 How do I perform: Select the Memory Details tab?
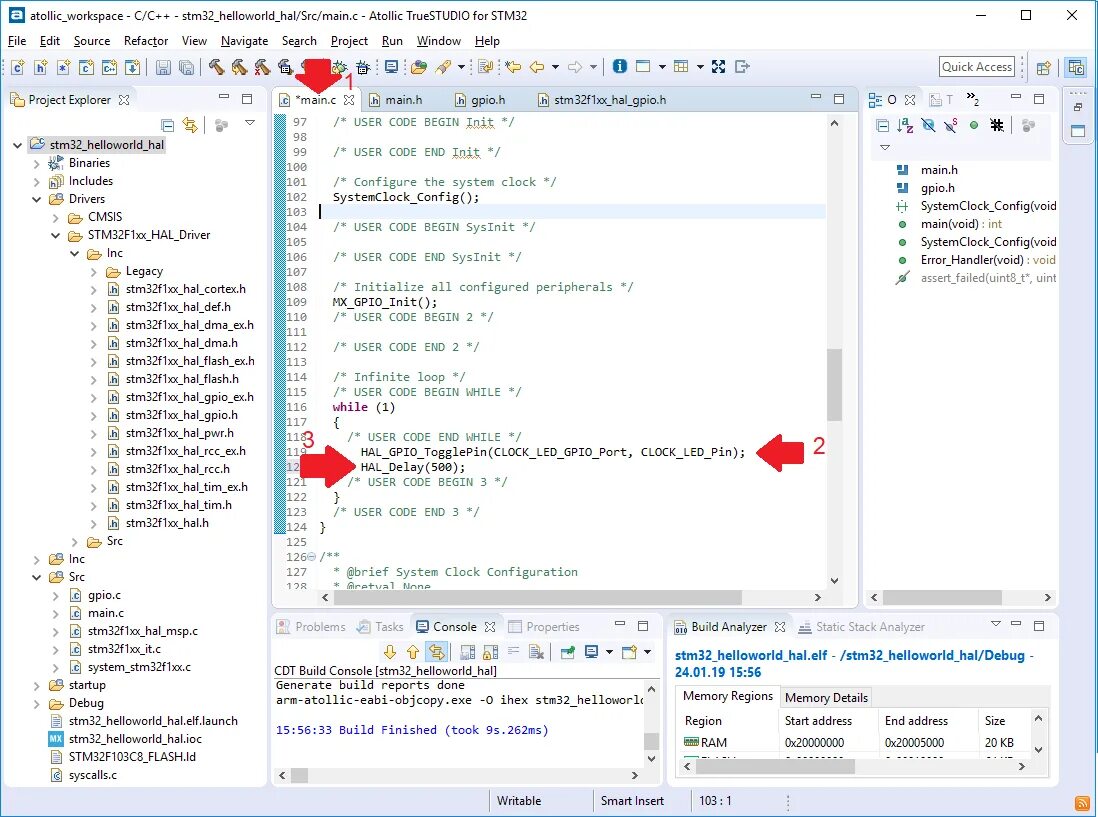coord(826,697)
